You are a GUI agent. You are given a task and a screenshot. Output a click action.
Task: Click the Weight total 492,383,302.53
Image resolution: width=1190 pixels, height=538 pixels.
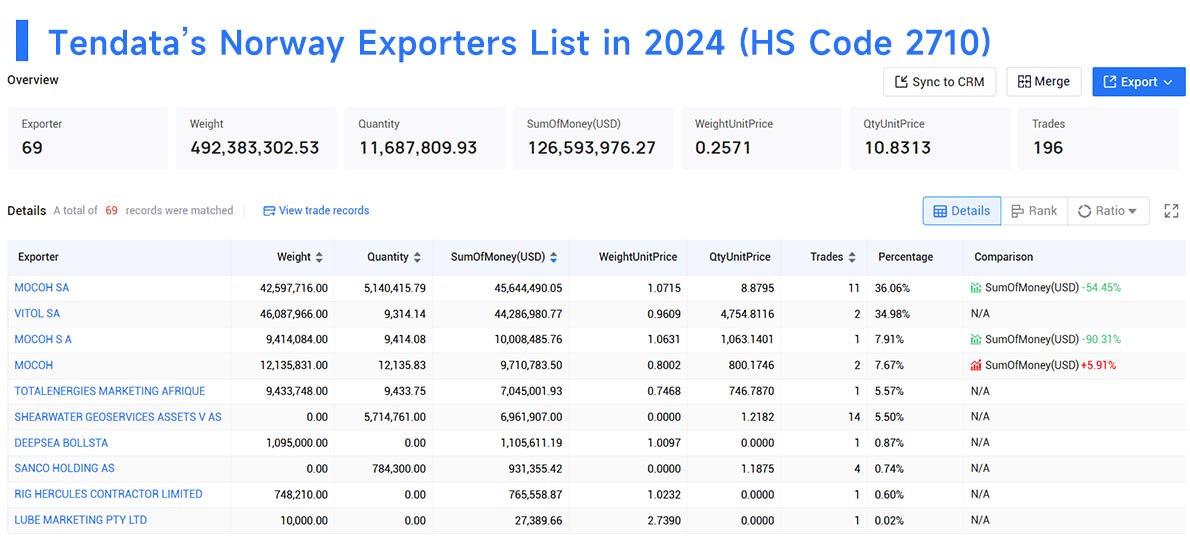coord(255,148)
